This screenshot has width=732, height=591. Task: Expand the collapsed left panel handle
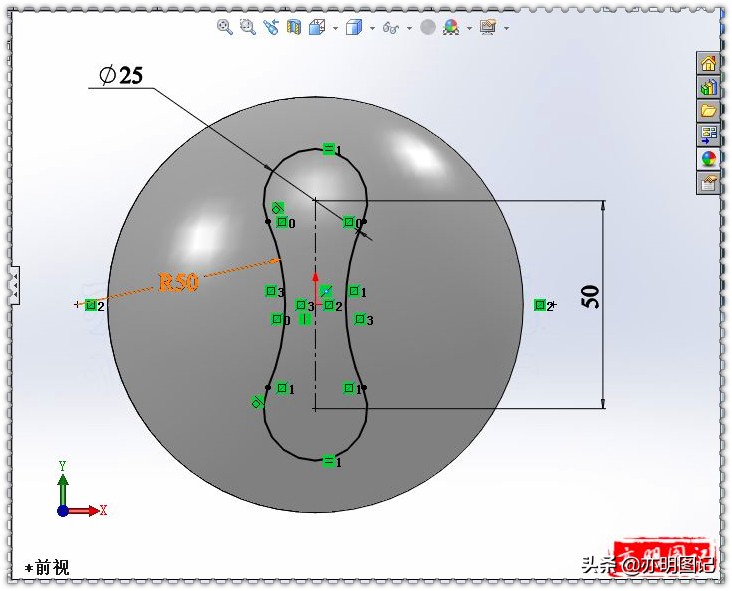pyautogui.click(x=15, y=285)
